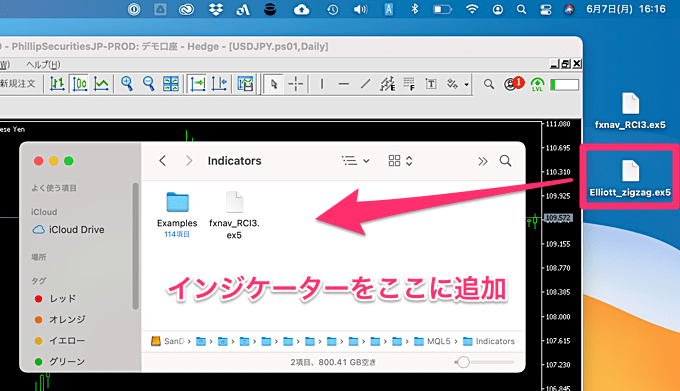Open Dropbox menu bar icon
Viewport: 680px width, 391px height.
pyautogui.click(x=216, y=9)
